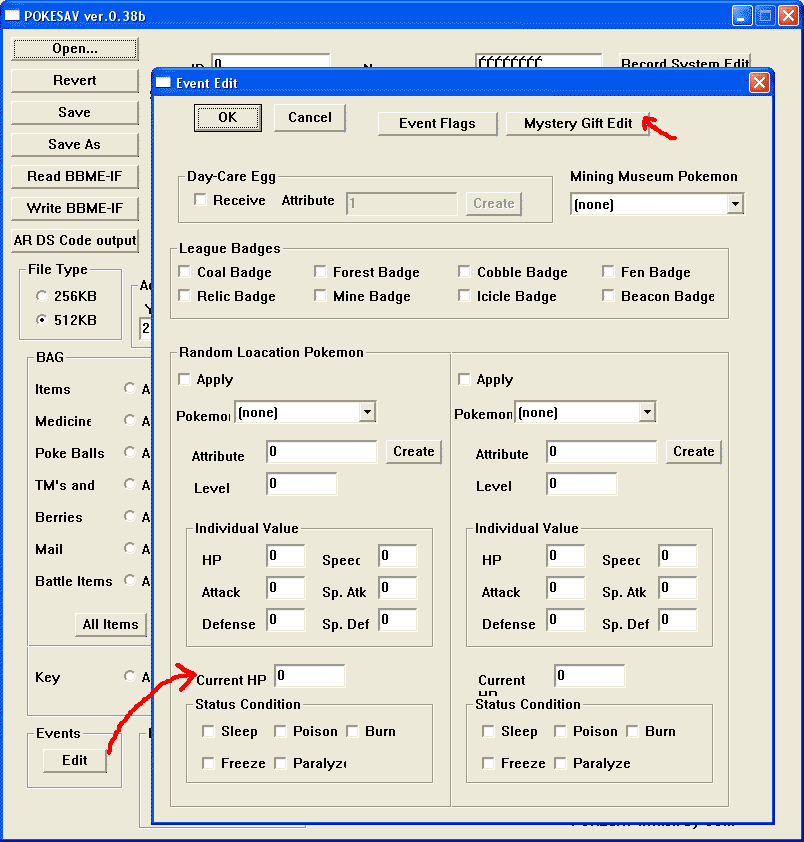This screenshot has width=804, height=842.
Task: Click right Attack individual value field
Action: click(566, 588)
